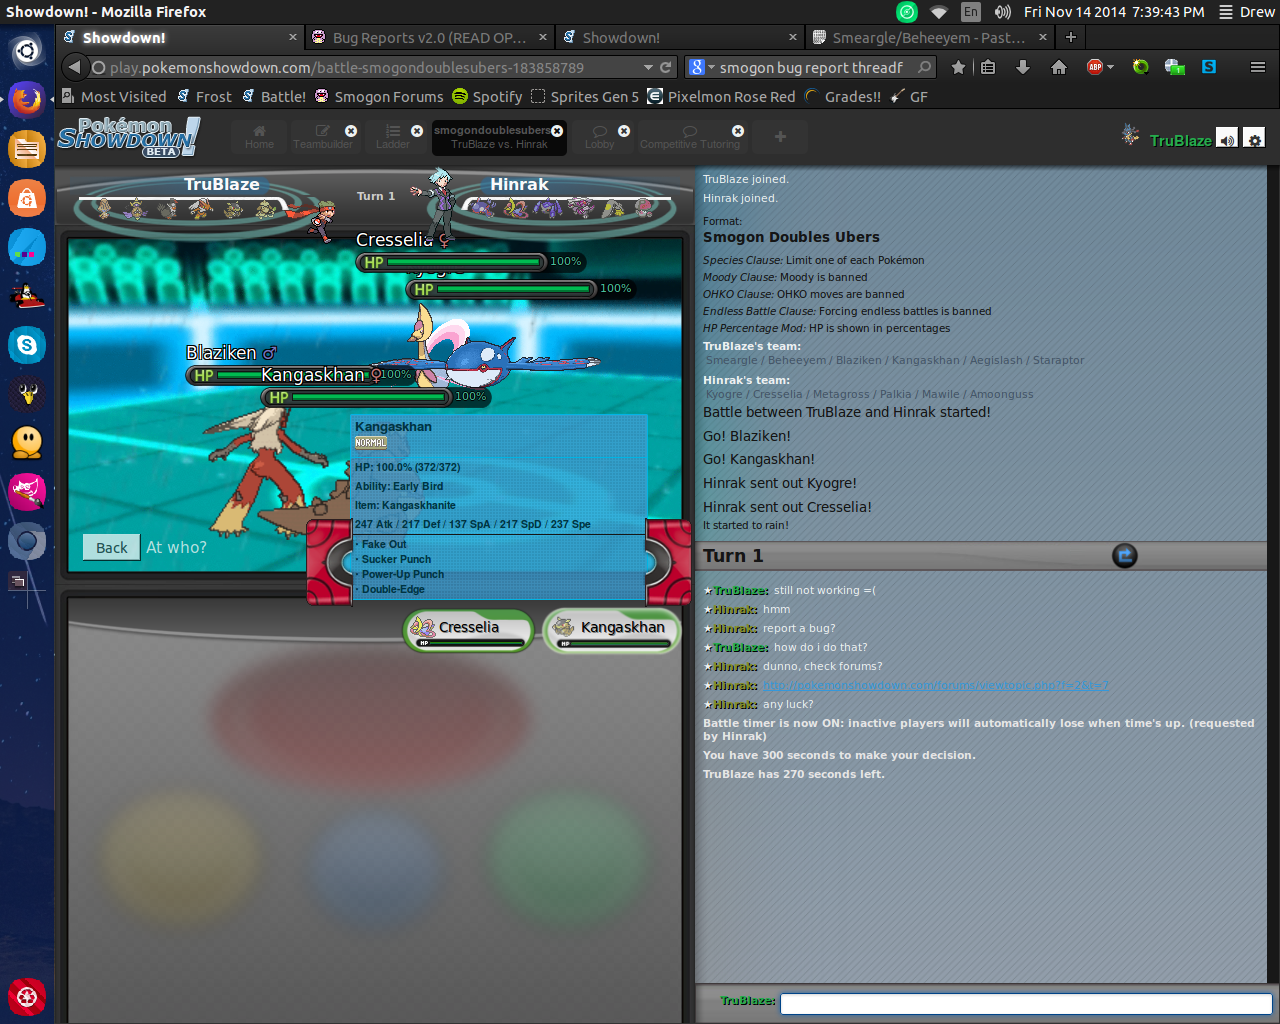Open the Teambuilder tab
Image resolution: width=1280 pixels, height=1024 pixels.
point(322,137)
